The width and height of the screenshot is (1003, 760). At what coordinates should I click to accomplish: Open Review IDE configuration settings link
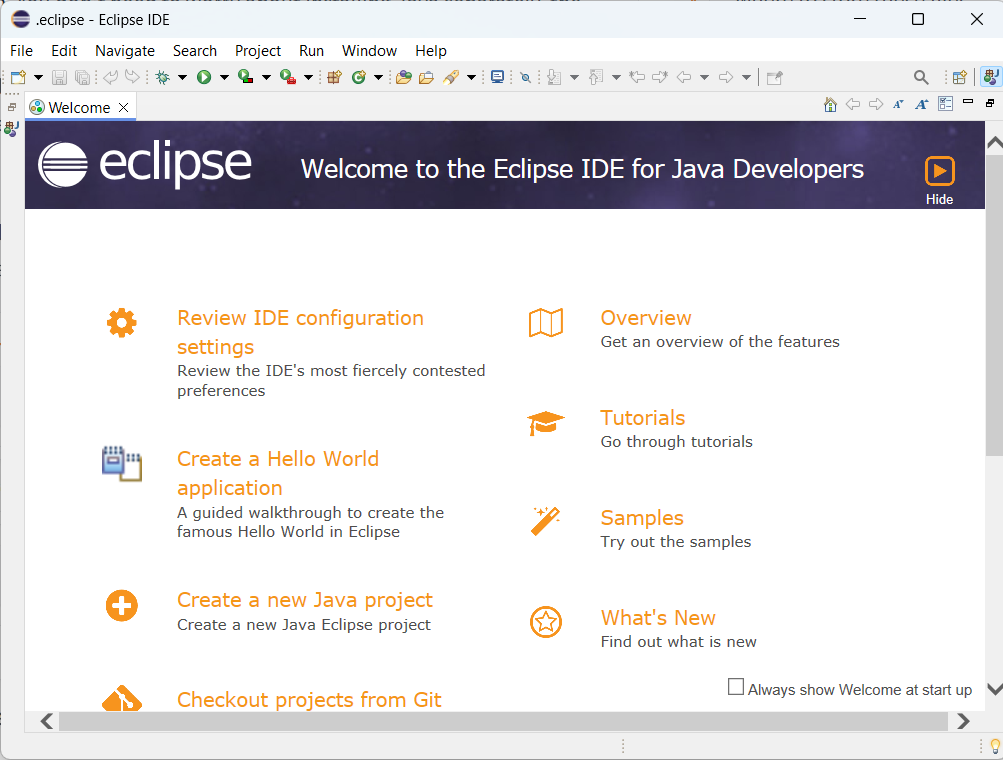click(300, 332)
